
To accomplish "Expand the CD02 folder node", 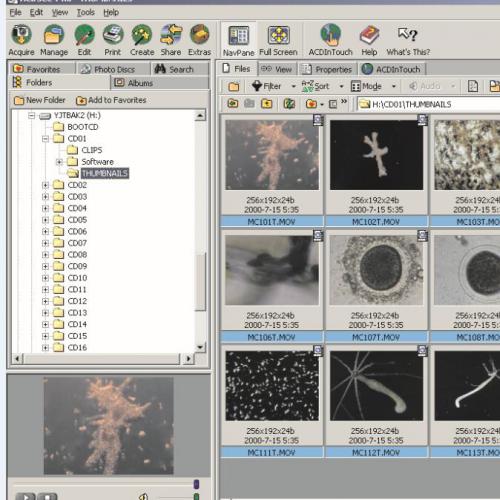I will click(46, 185).
